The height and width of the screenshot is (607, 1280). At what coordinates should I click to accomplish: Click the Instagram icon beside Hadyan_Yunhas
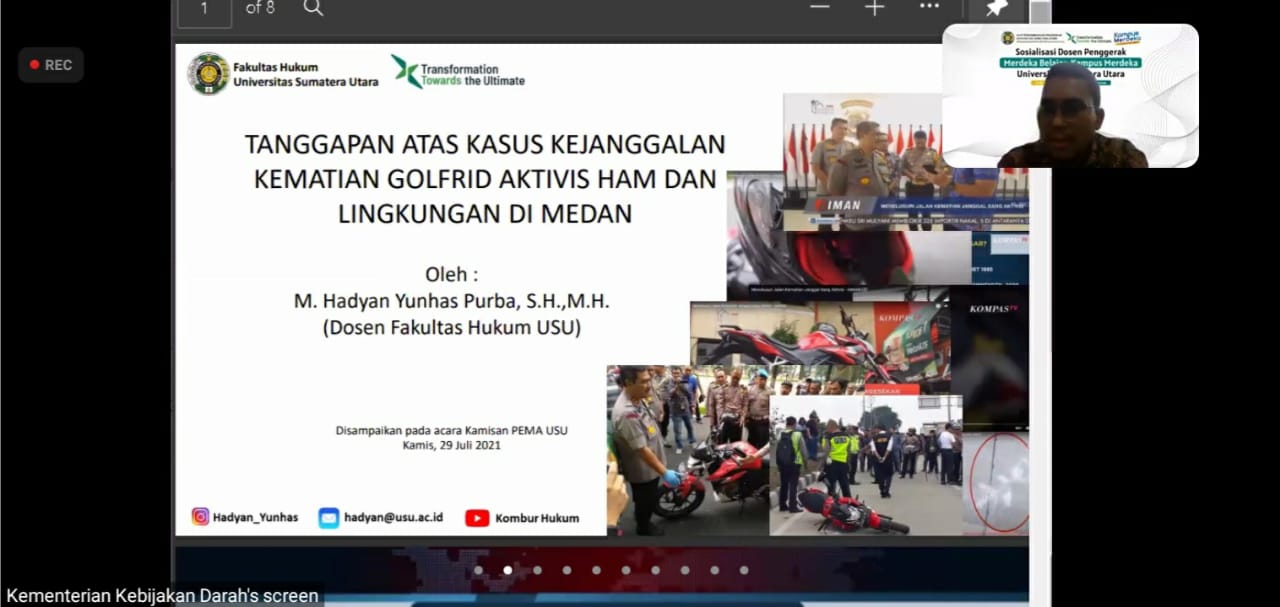[201, 517]
